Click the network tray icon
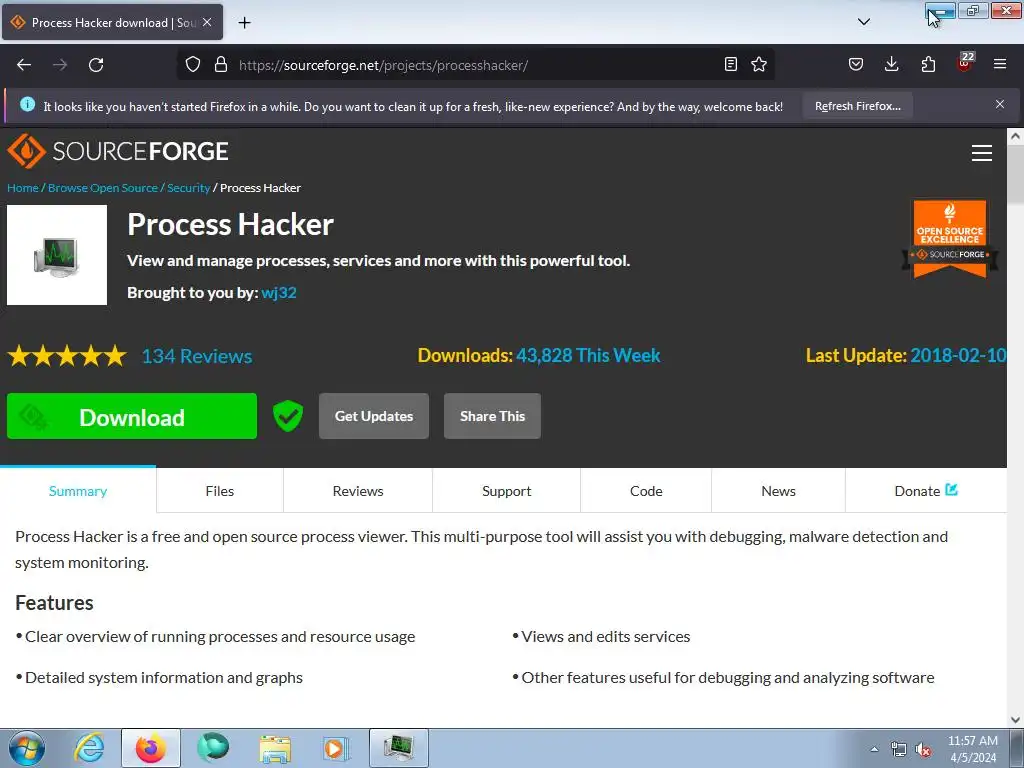The width and height of the screenshot is (1024, 768). point(899,749)
